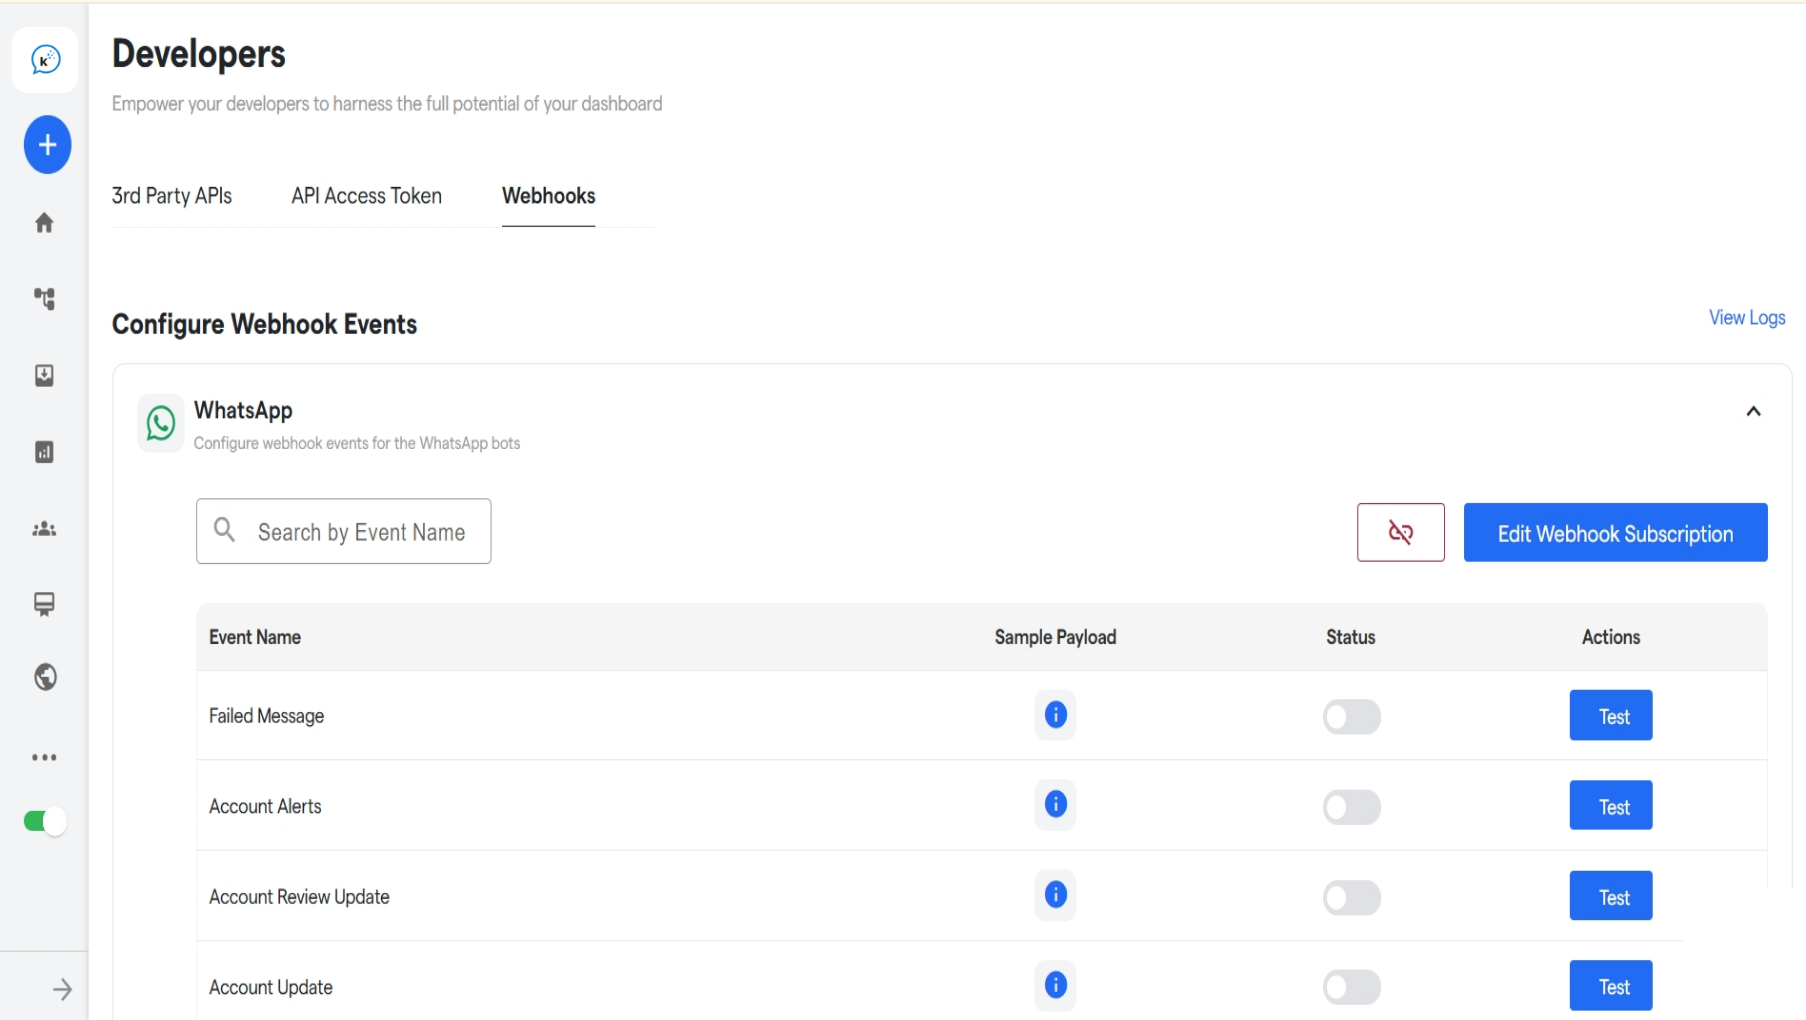
Task: View analytics via the bar chart icon
Action: (x=44, y=452)
